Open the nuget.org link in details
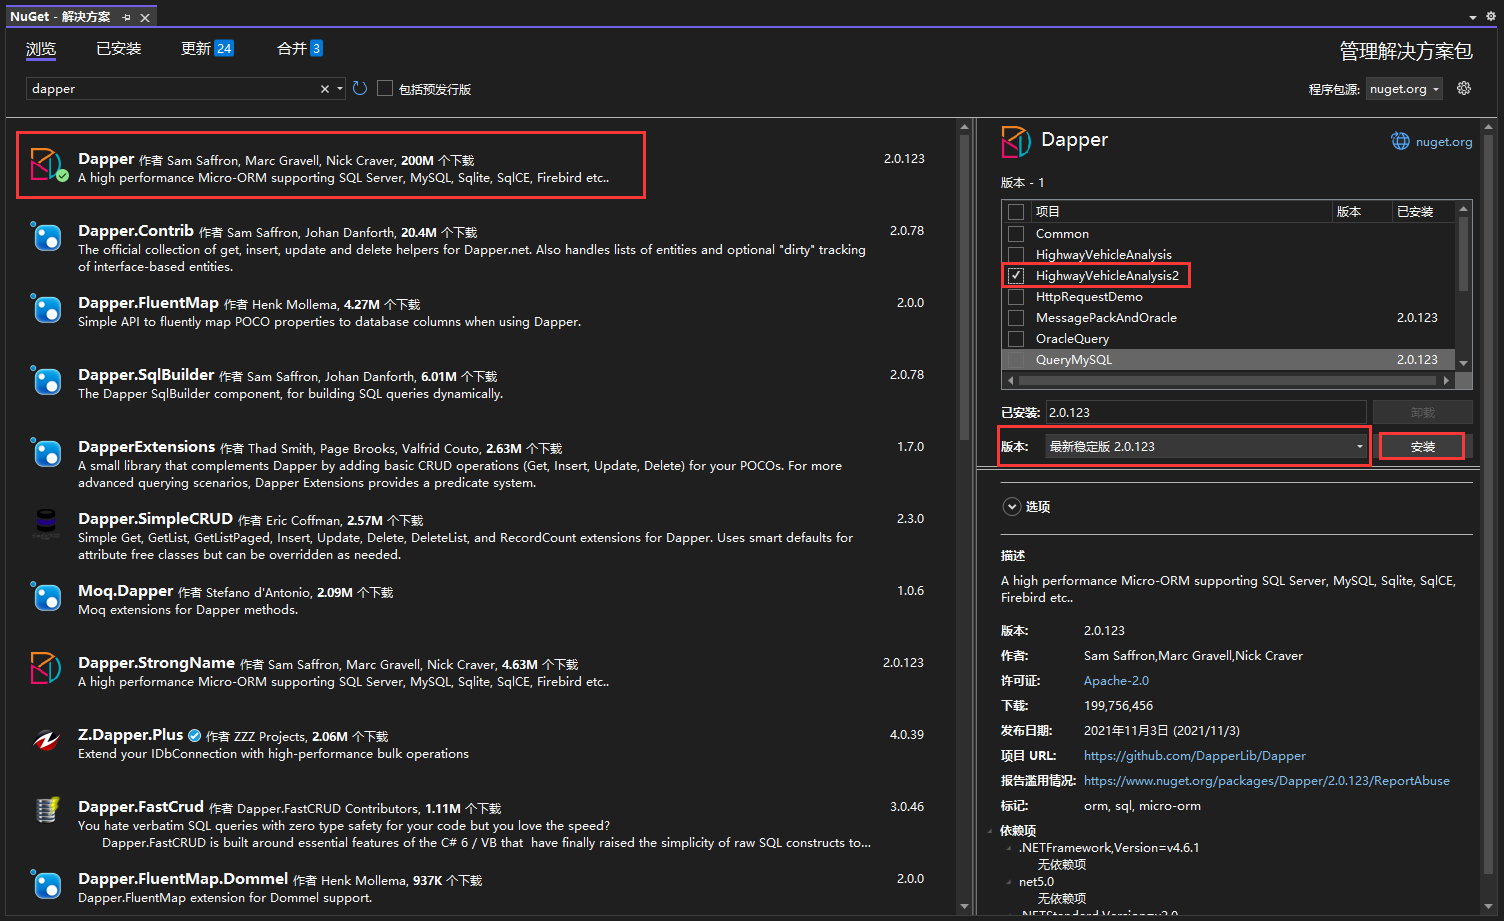The width and height of the screenshot is (1504, 921). tap(1444, 142)
